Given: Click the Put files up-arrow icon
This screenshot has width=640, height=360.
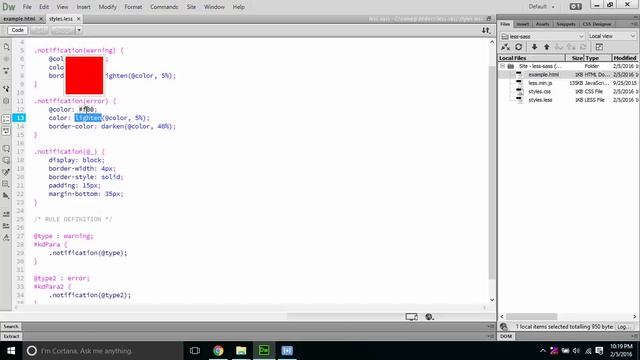Looking at the screenshot, I should pyautogui.click(x=547, y=47).
